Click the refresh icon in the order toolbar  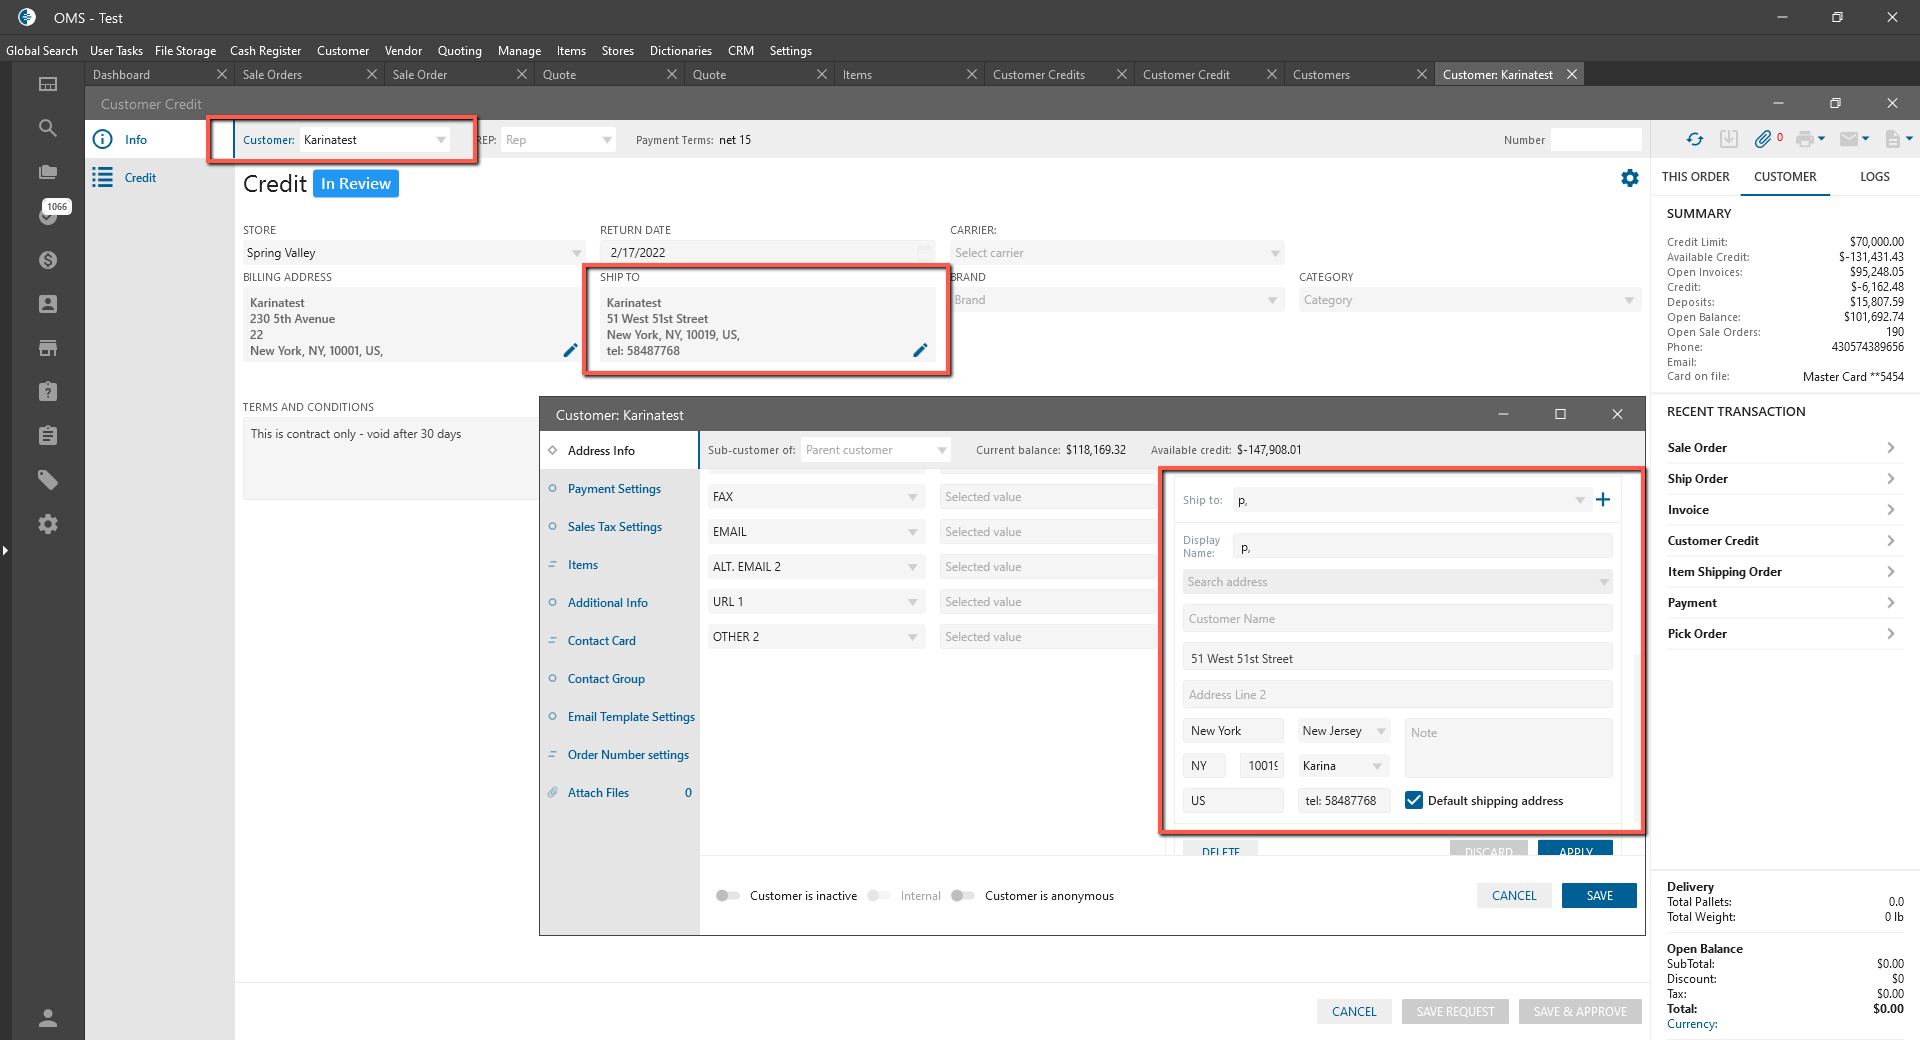(x=1694, y=140)
